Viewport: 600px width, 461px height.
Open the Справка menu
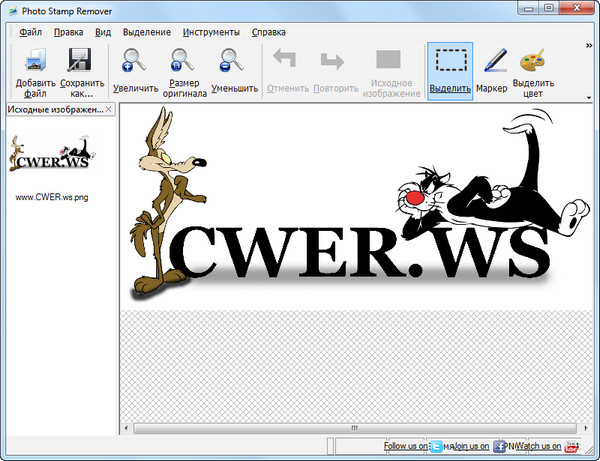[x=269, y=32]
